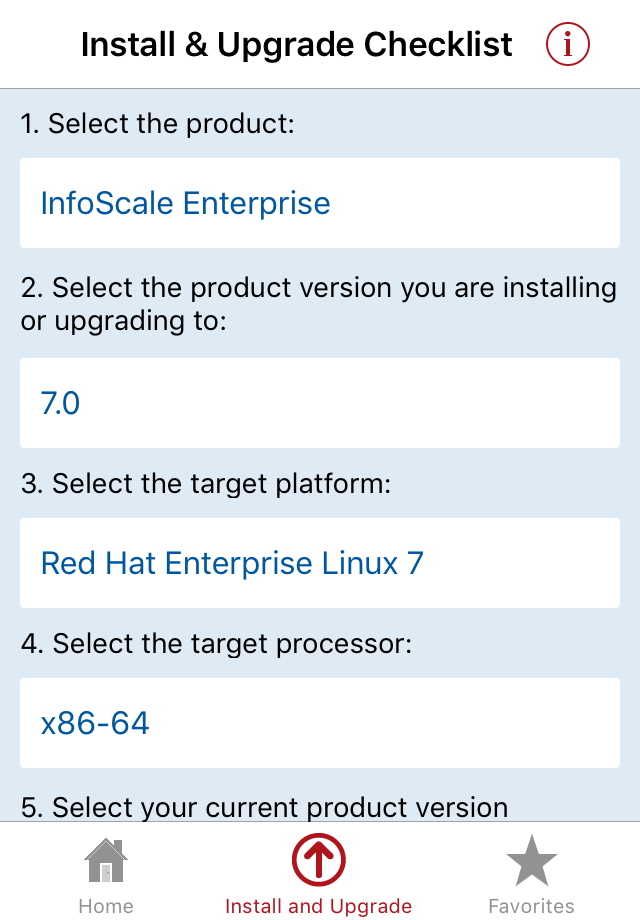Tap the InfoScale Enterprise text
Viewport: 640px width, 920px height.
click(185, 204)
